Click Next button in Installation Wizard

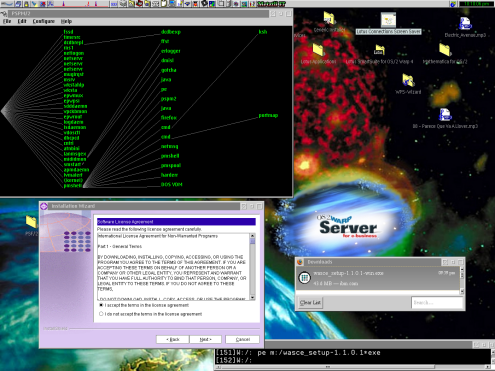point(205,339)
